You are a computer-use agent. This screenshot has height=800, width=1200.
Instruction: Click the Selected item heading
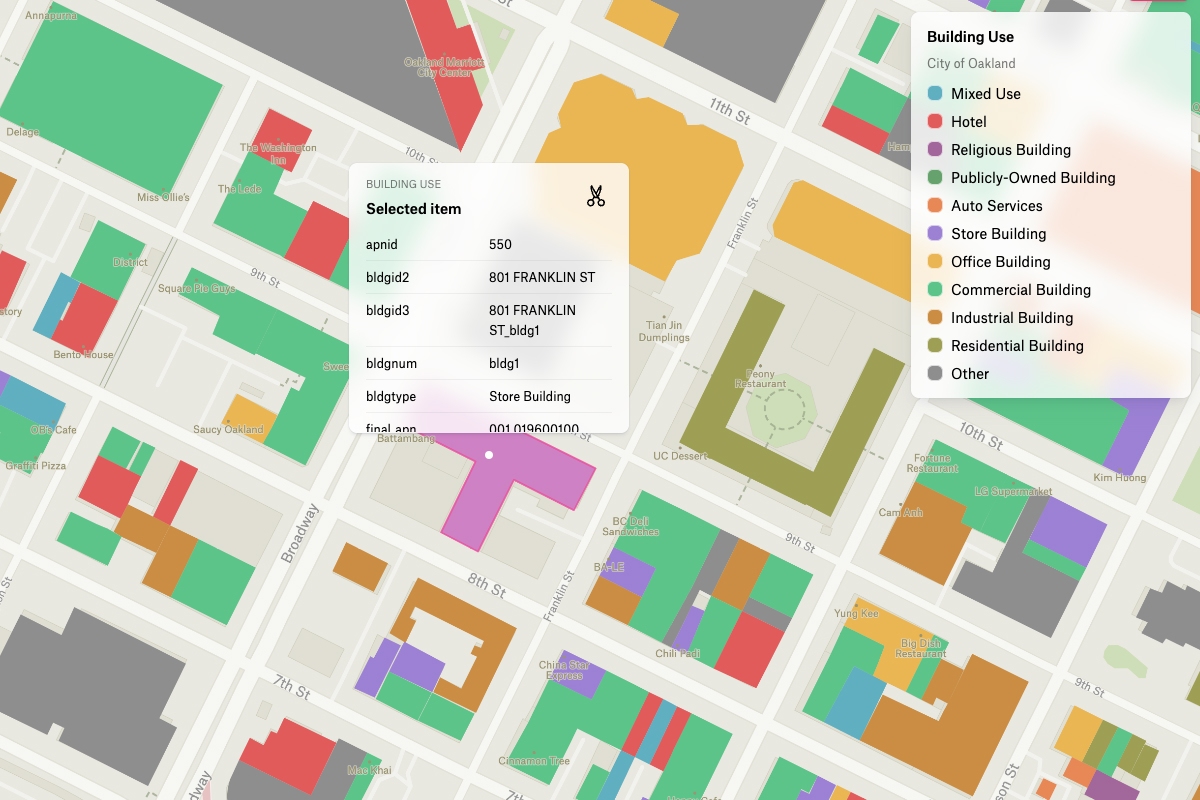[414, 209]
